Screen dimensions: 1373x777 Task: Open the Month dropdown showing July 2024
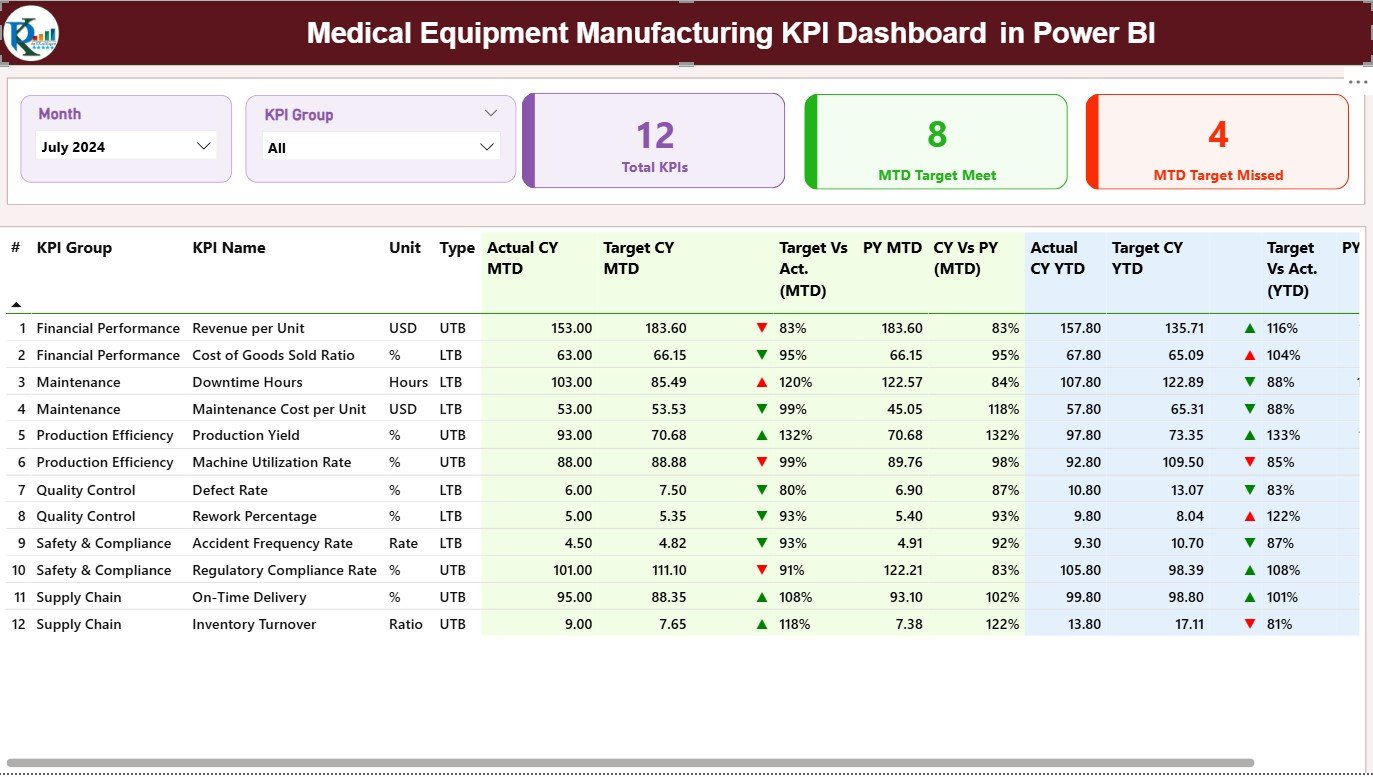click(126, 147)
